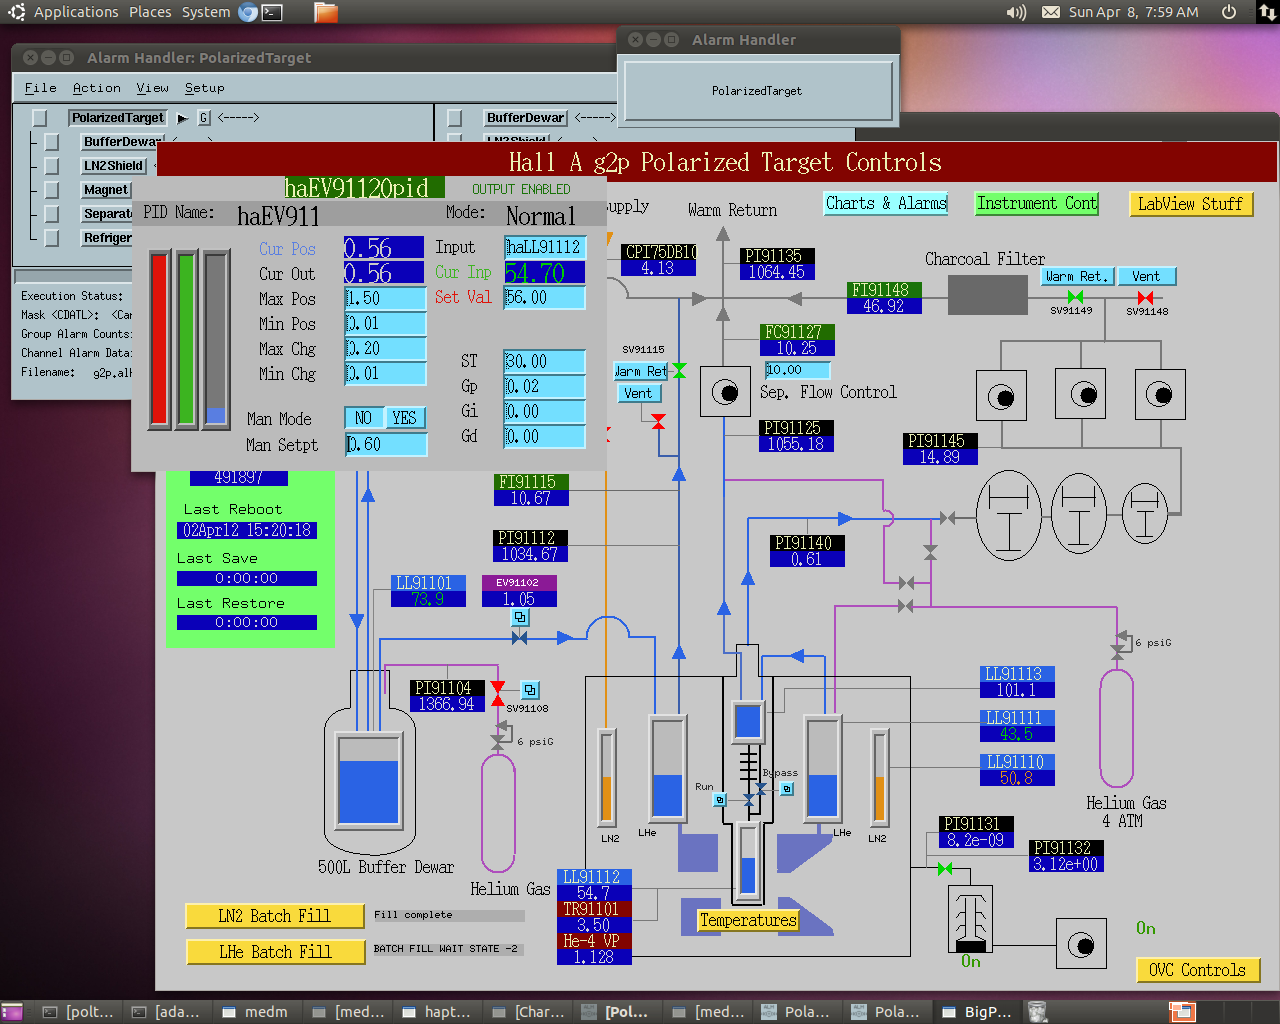The height and width of the screenshot is (1024, 1280).
Task: Click the Warm Ret. button by Charcoal Filter
Action: point(1076,277)
